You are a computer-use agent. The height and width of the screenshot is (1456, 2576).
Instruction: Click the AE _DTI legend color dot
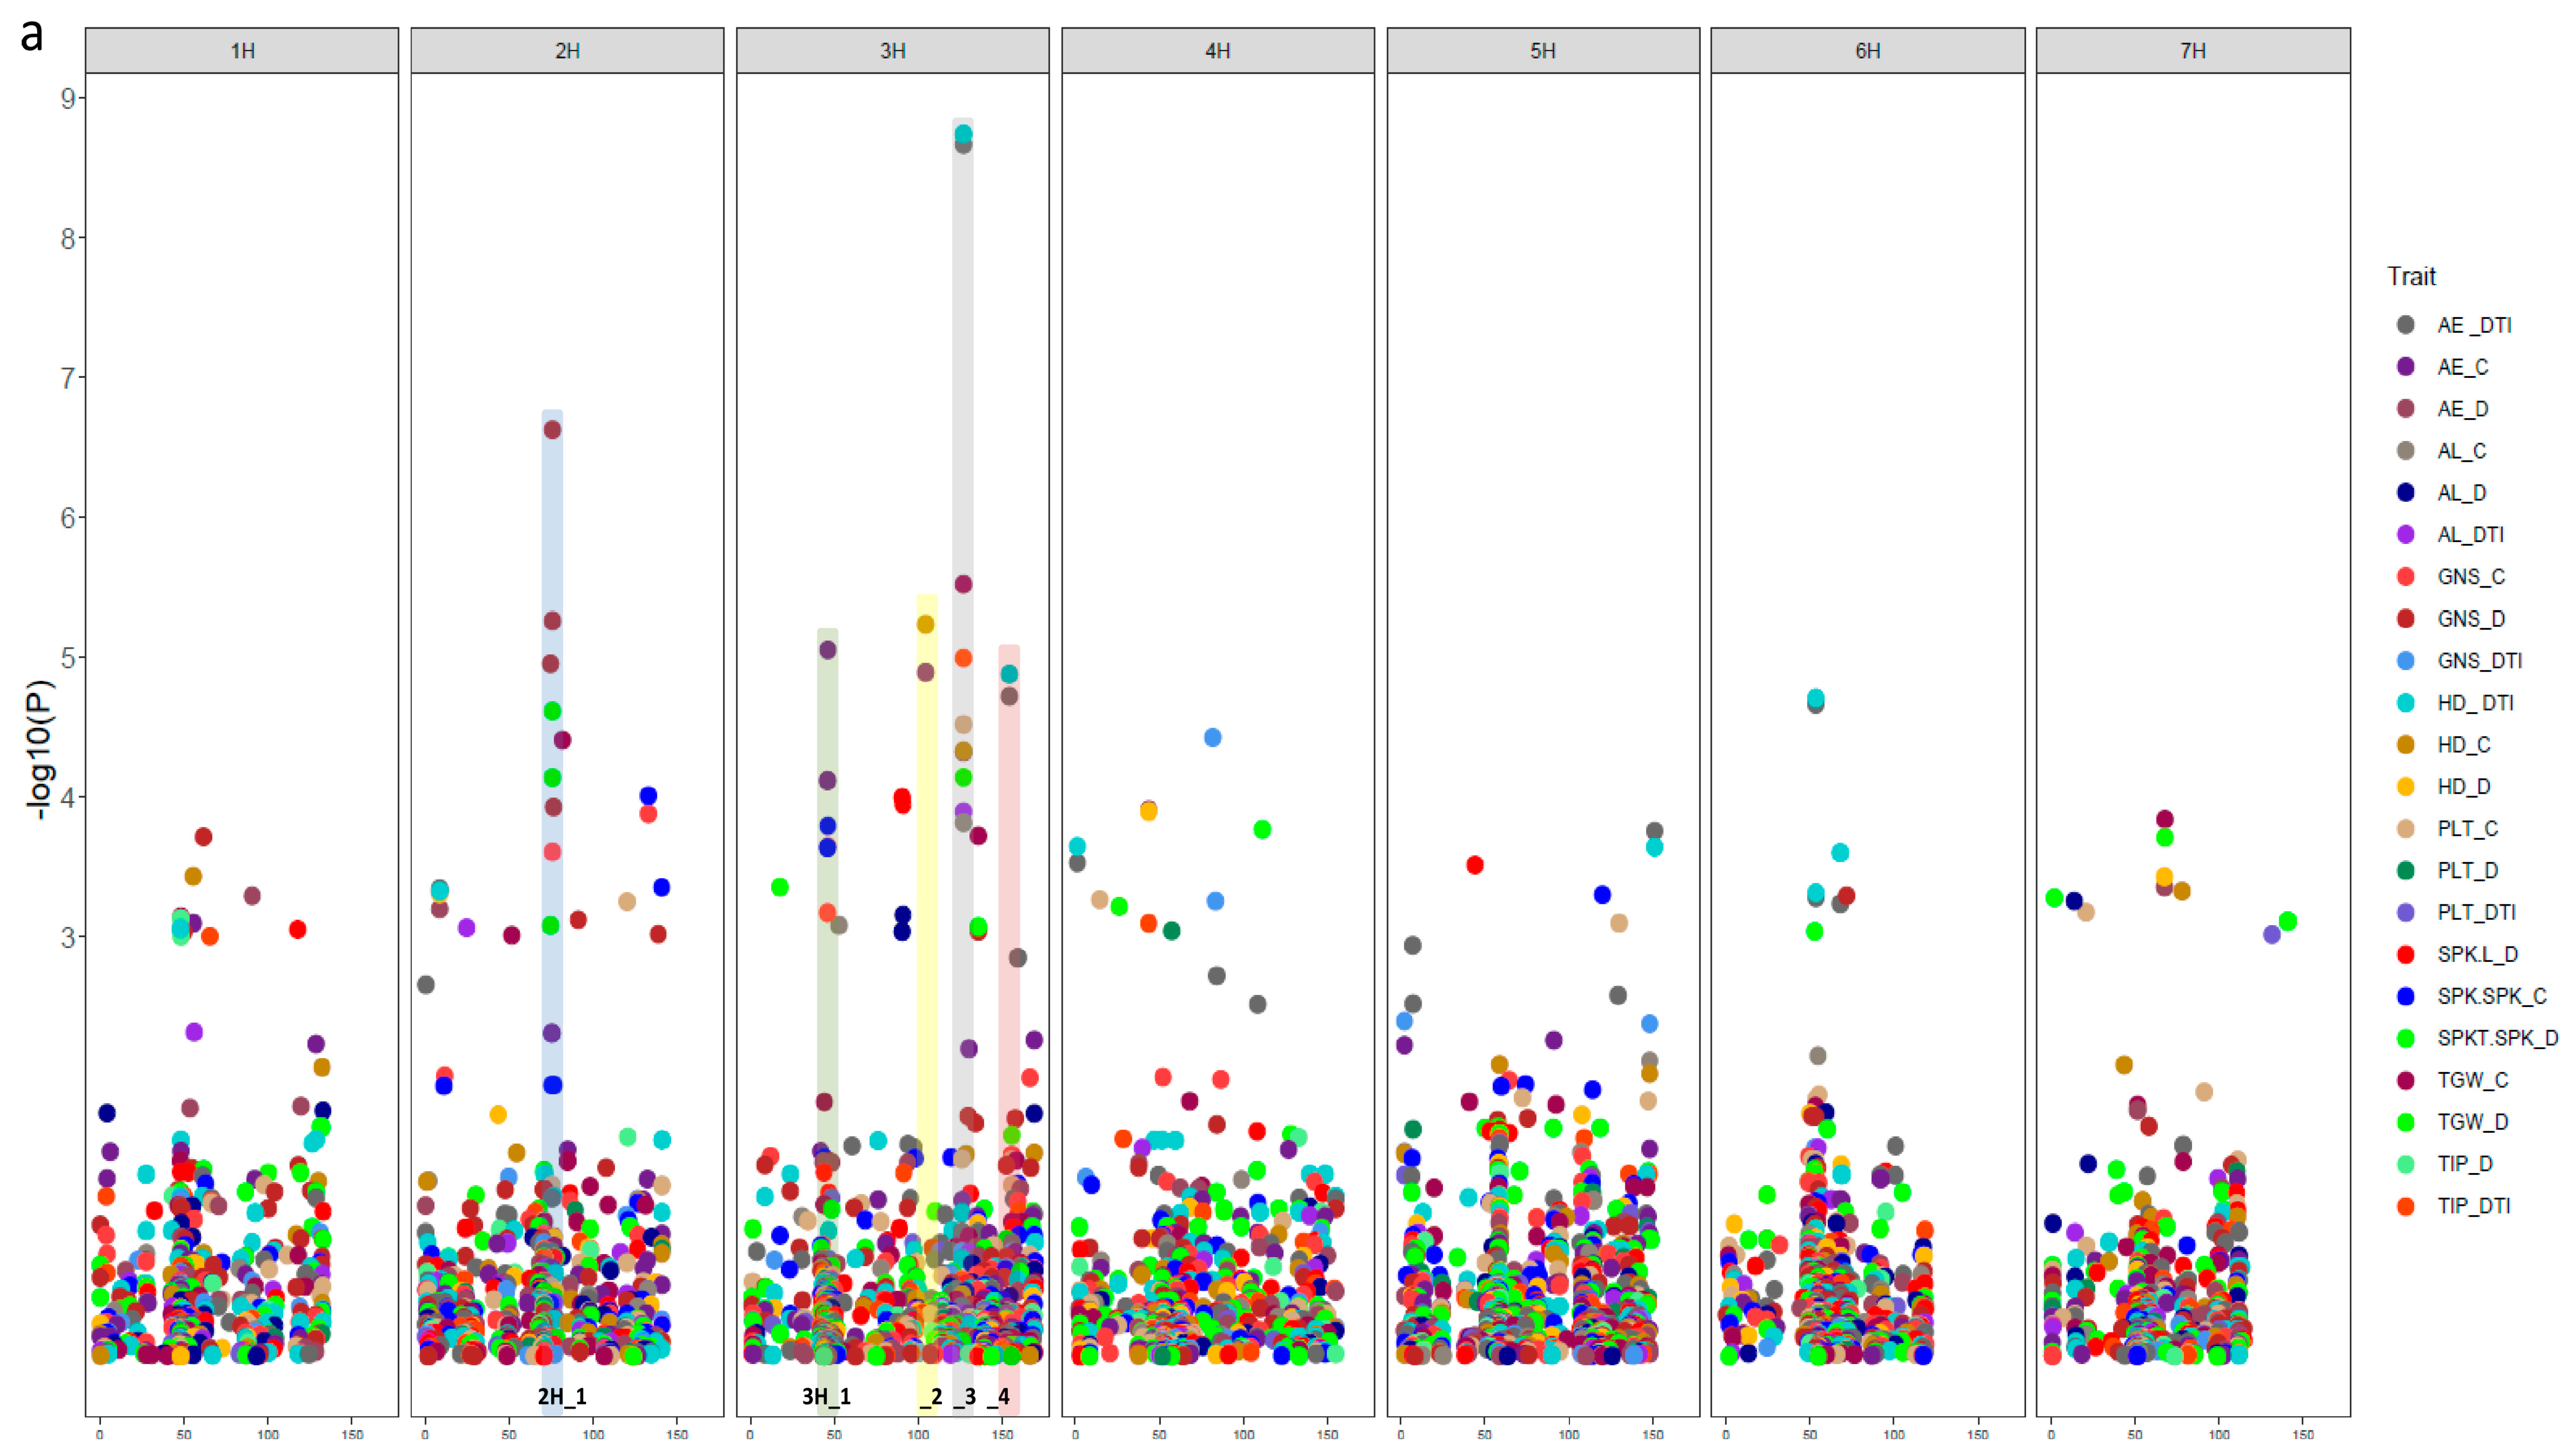(2405, 325)
